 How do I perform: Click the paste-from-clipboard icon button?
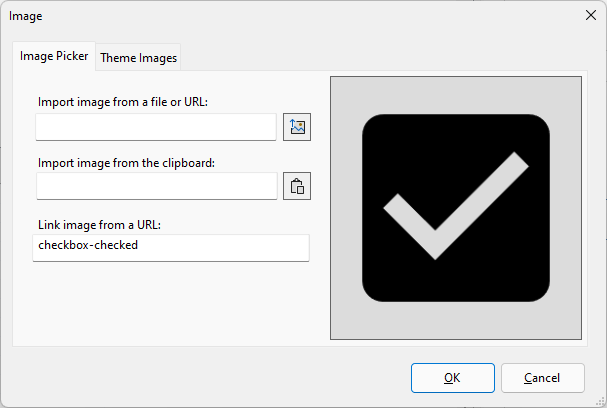[297, 186]
